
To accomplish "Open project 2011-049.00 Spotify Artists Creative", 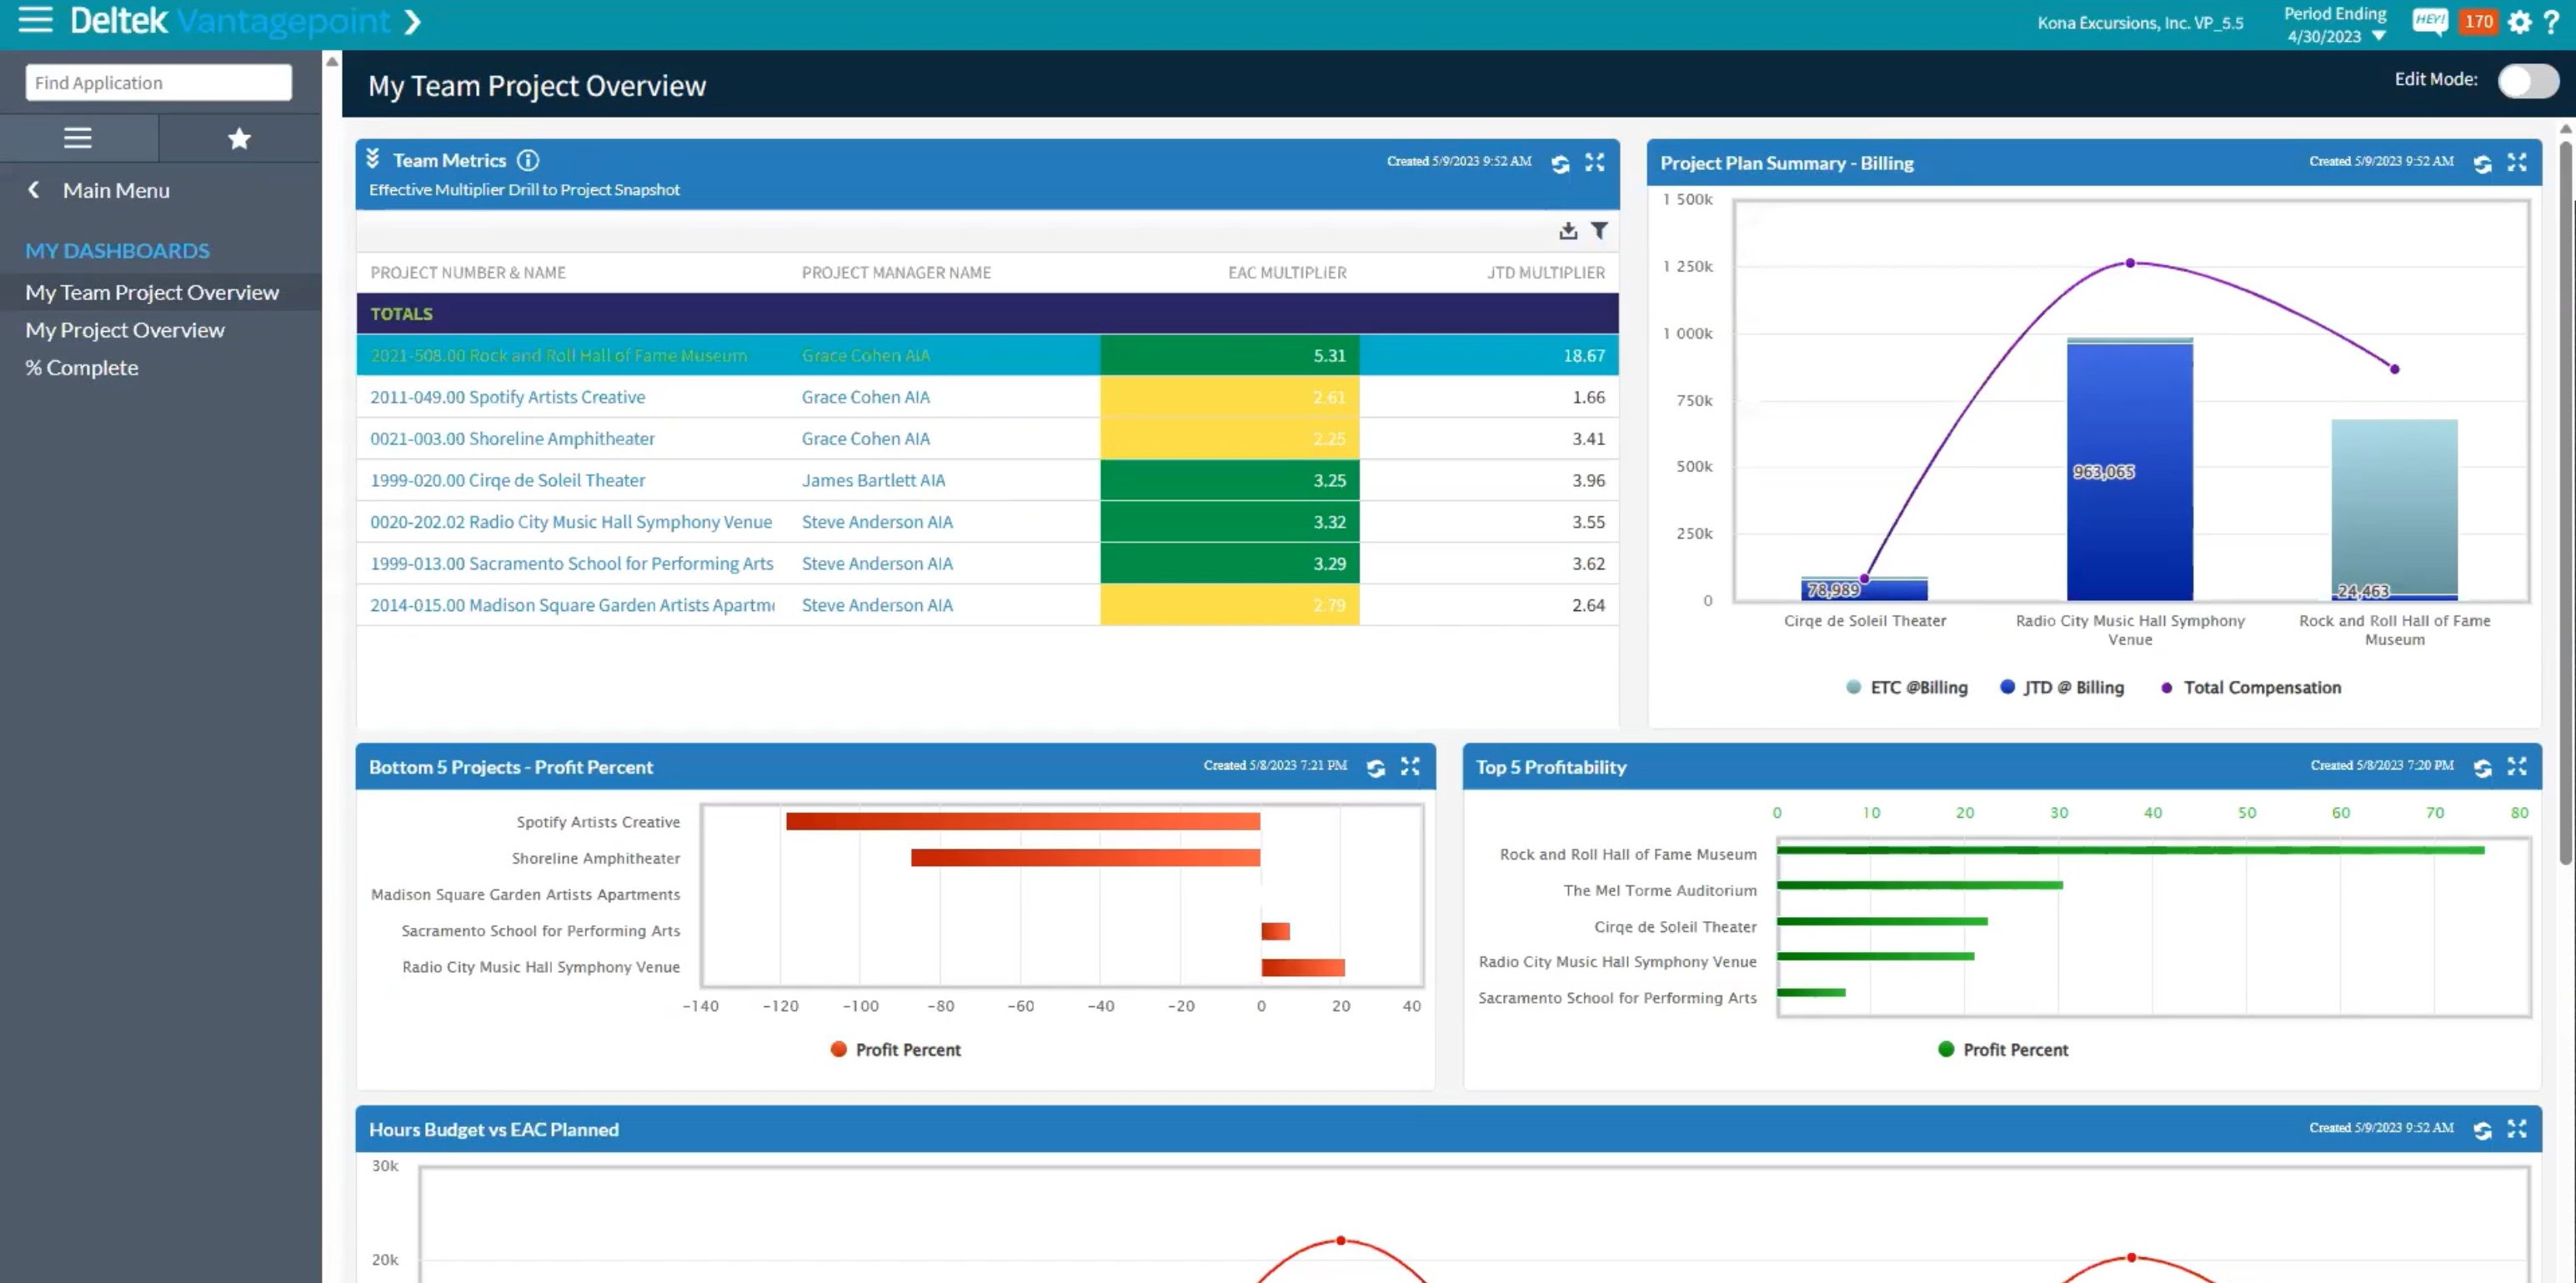I will 507,397.
